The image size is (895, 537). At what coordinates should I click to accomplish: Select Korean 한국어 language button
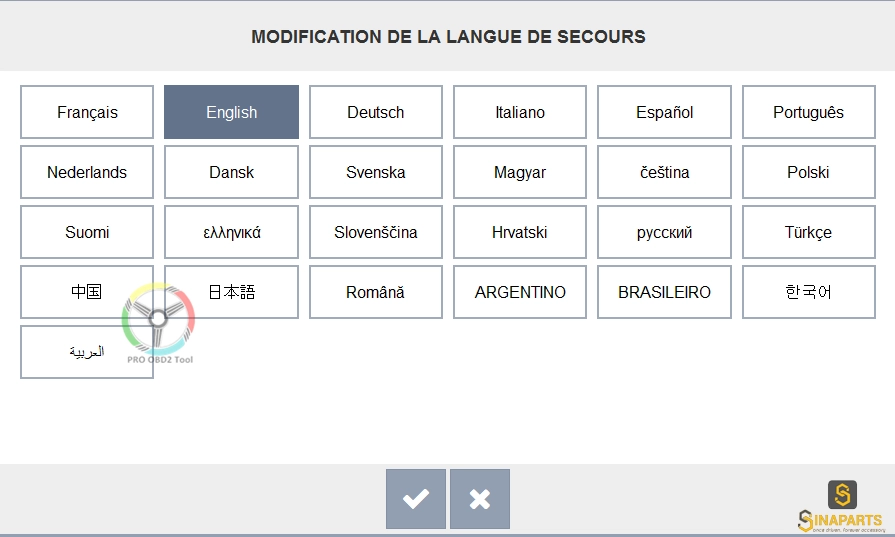pyautogui.click(x=808, y=292)
